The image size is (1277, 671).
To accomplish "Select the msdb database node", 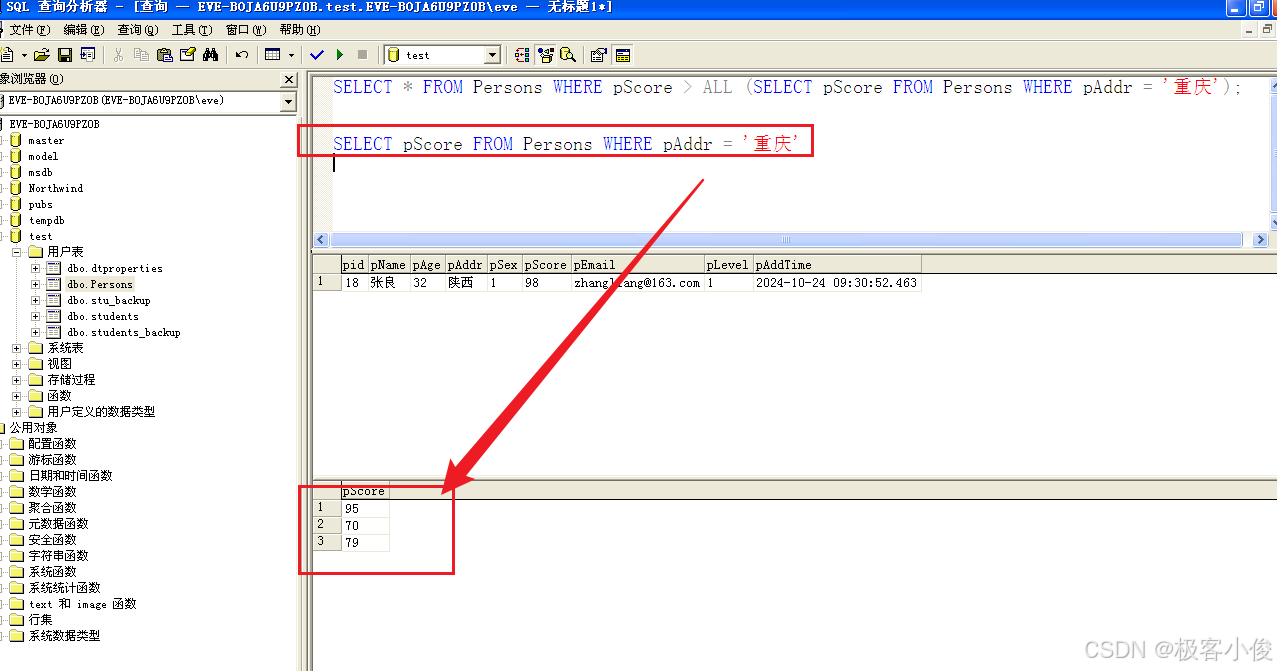I will pyautogui.click(x=40, y=172).
